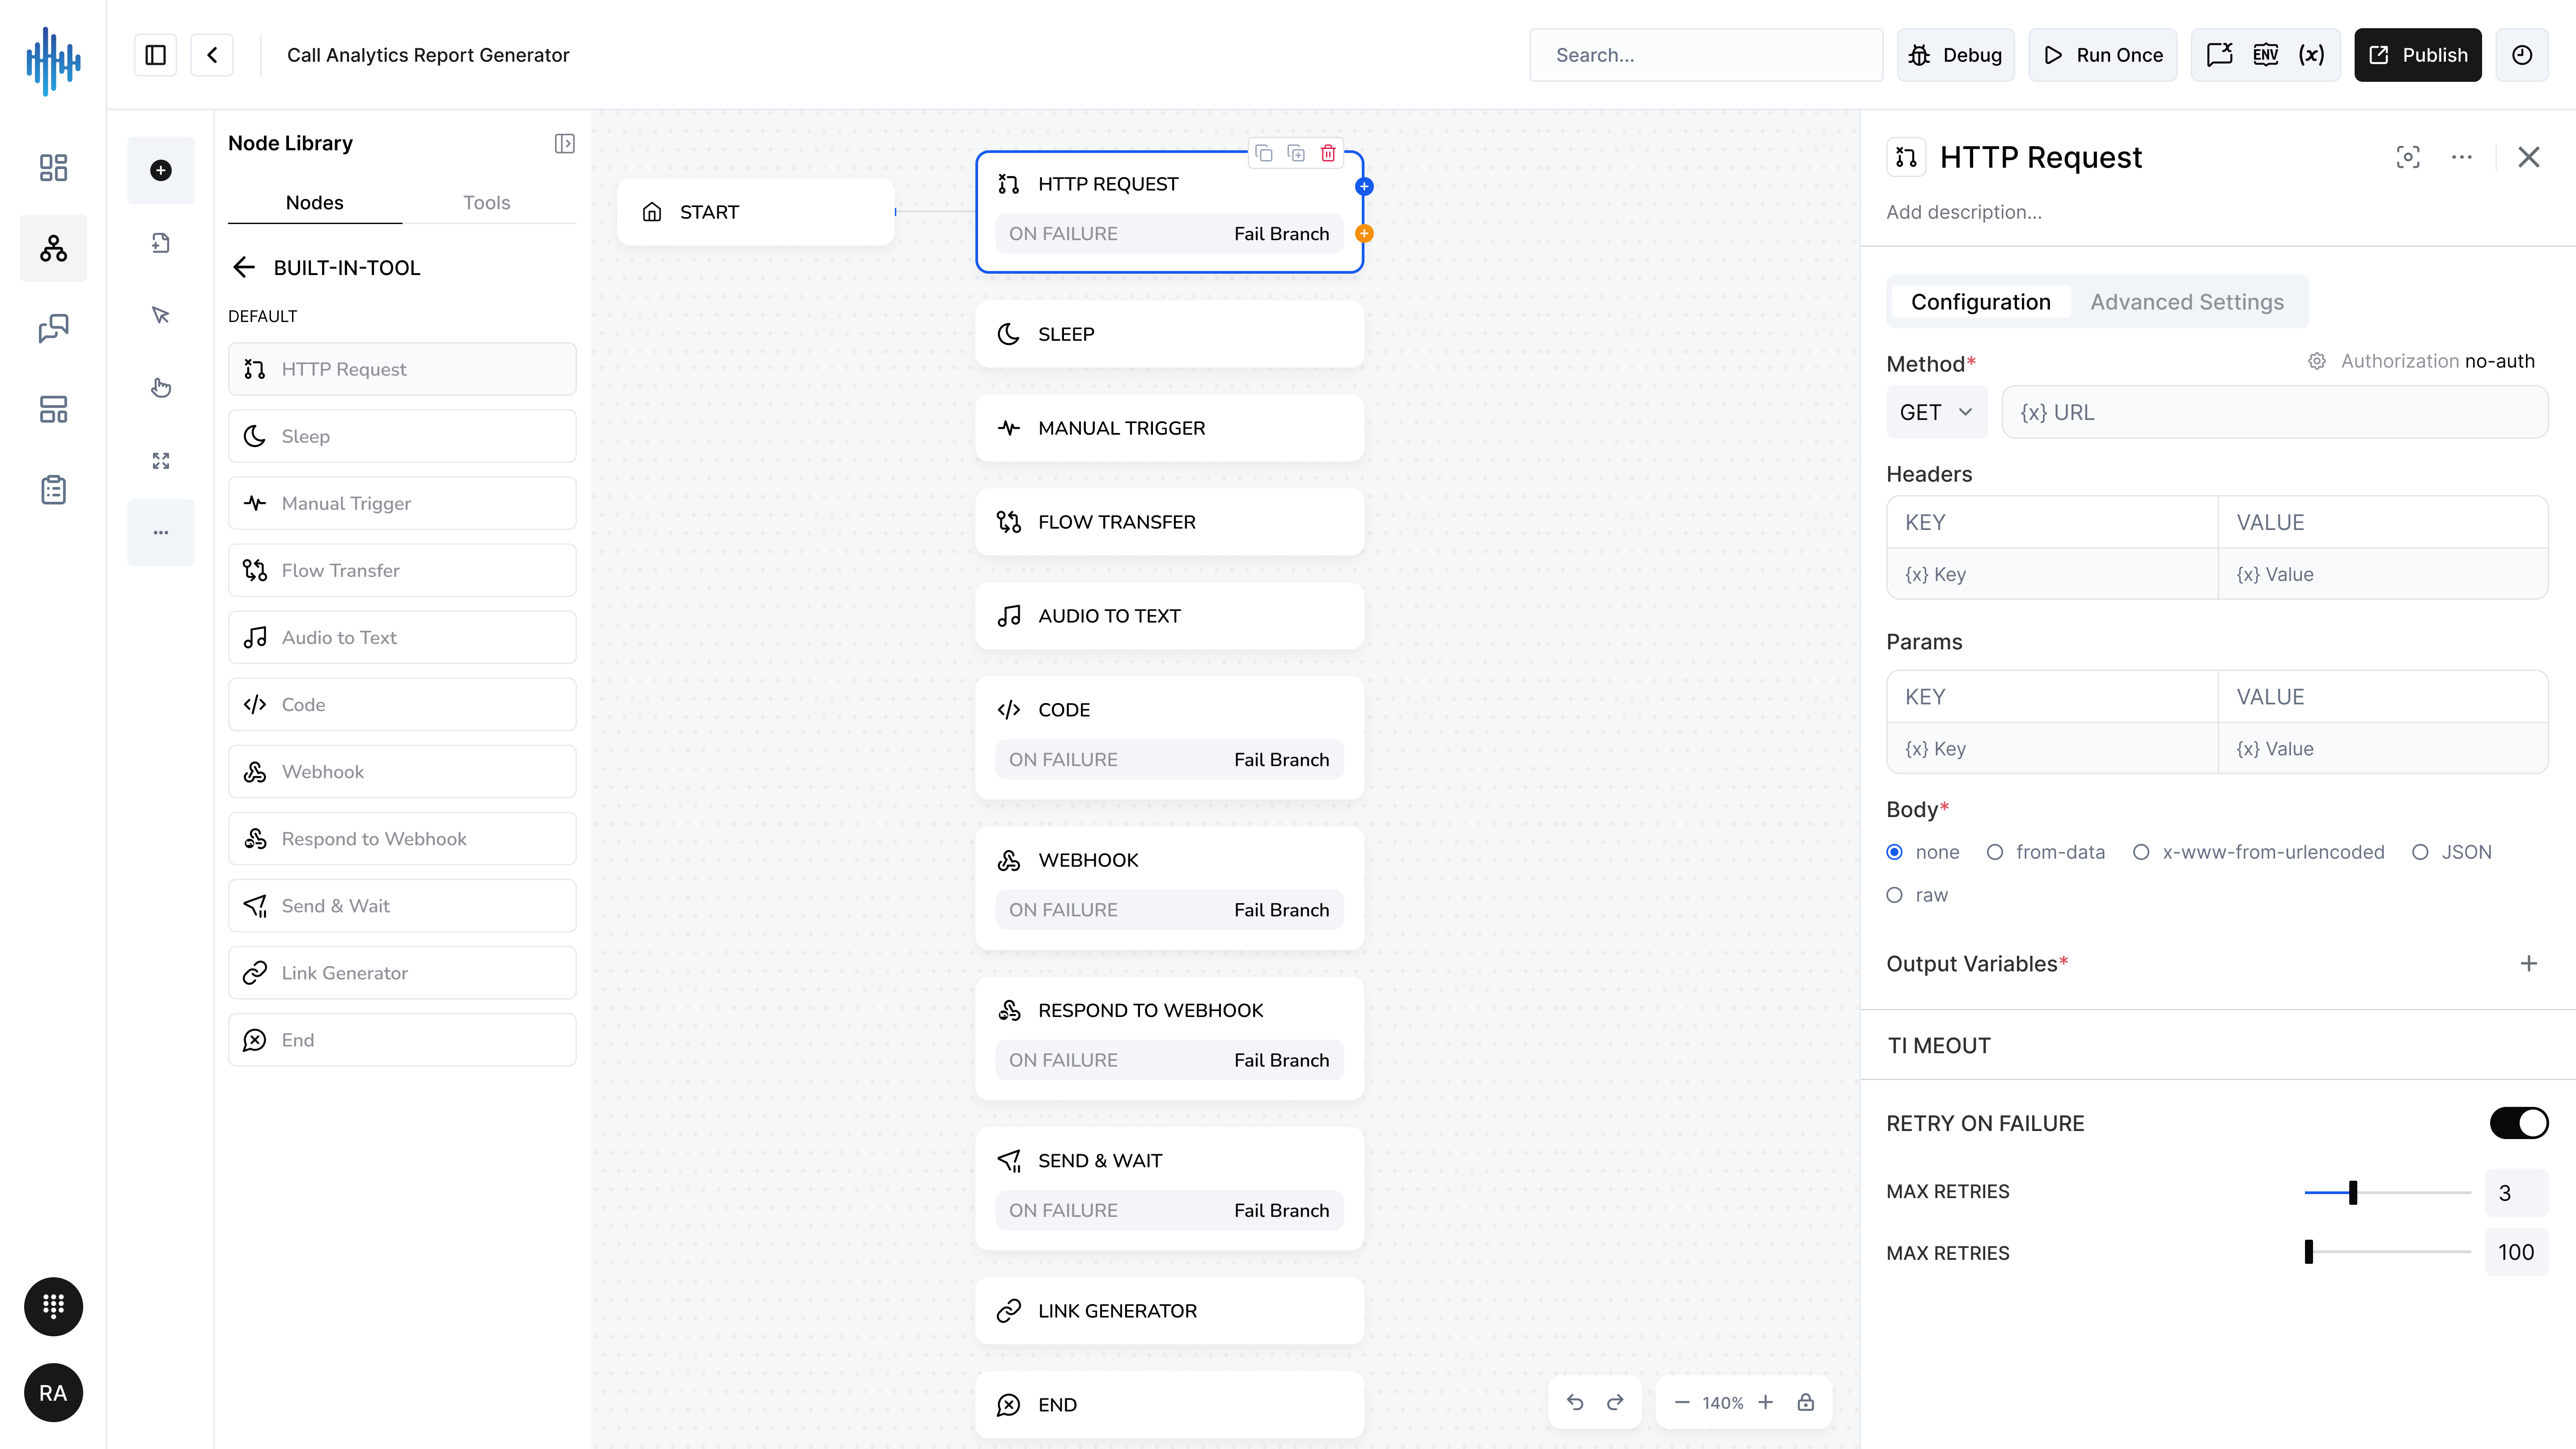Click the import file tool icon

(161, 243)
